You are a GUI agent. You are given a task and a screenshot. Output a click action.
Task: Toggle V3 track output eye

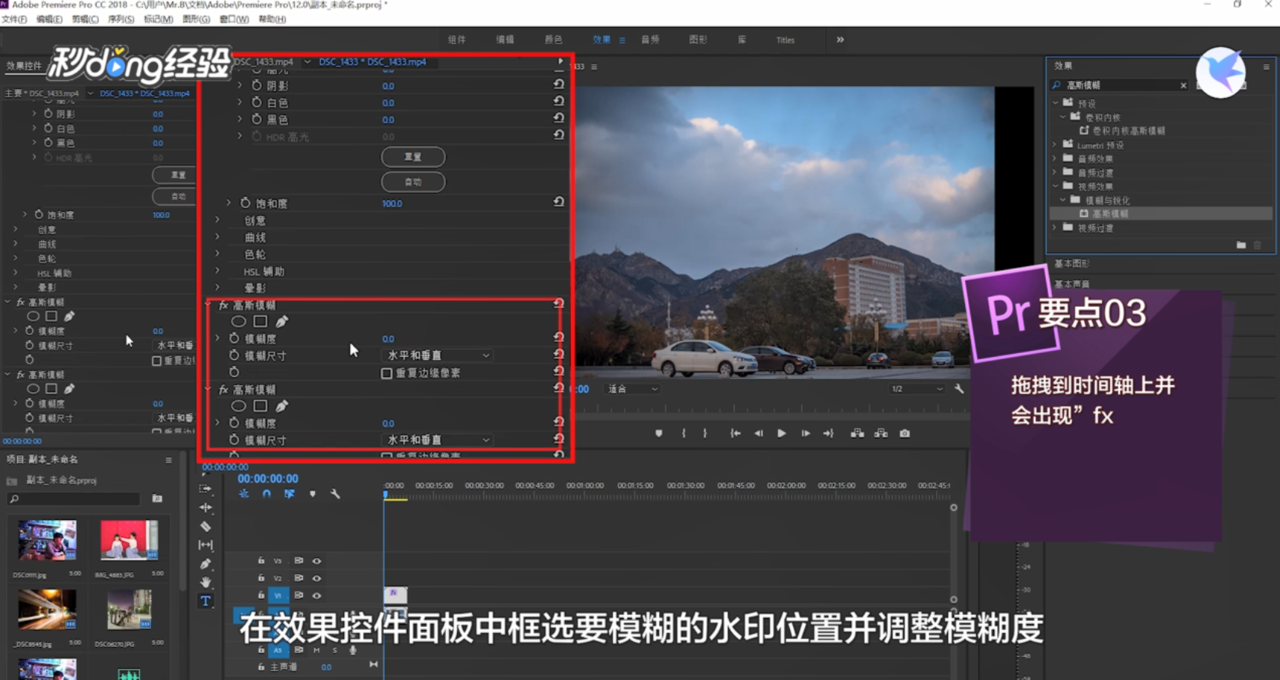click(x=317, y=561)
